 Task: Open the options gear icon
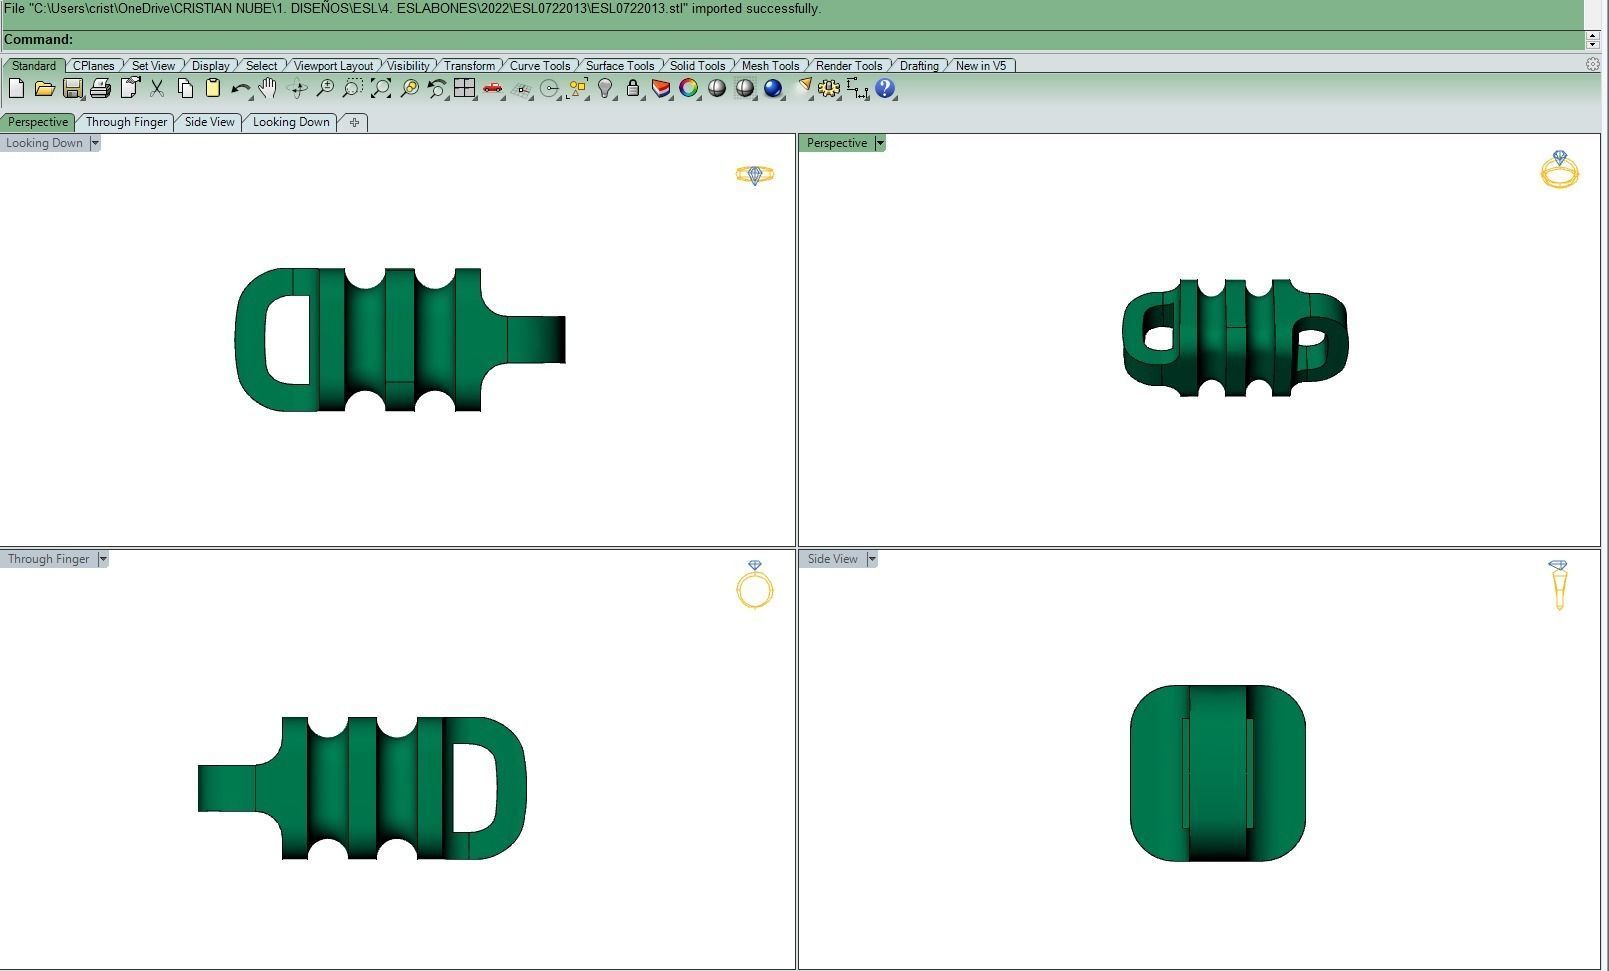tap(829, 89)
